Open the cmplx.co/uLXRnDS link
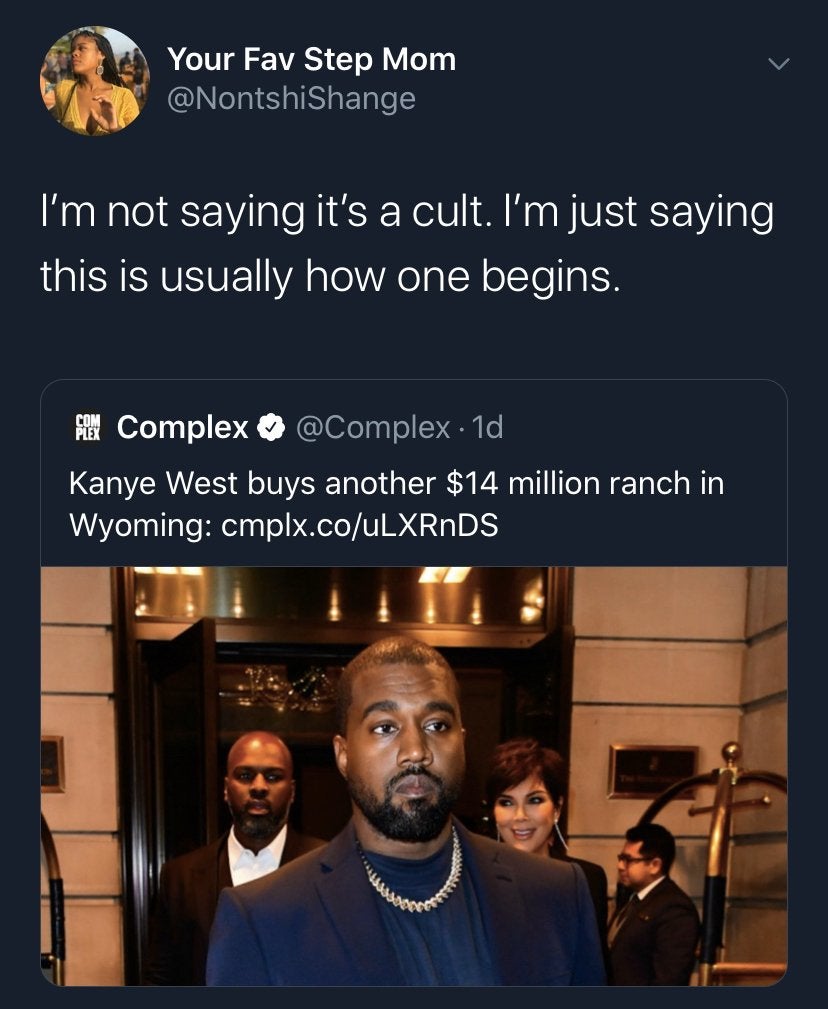The height and width of the screenshot is (1009, 828). [357, 524]
